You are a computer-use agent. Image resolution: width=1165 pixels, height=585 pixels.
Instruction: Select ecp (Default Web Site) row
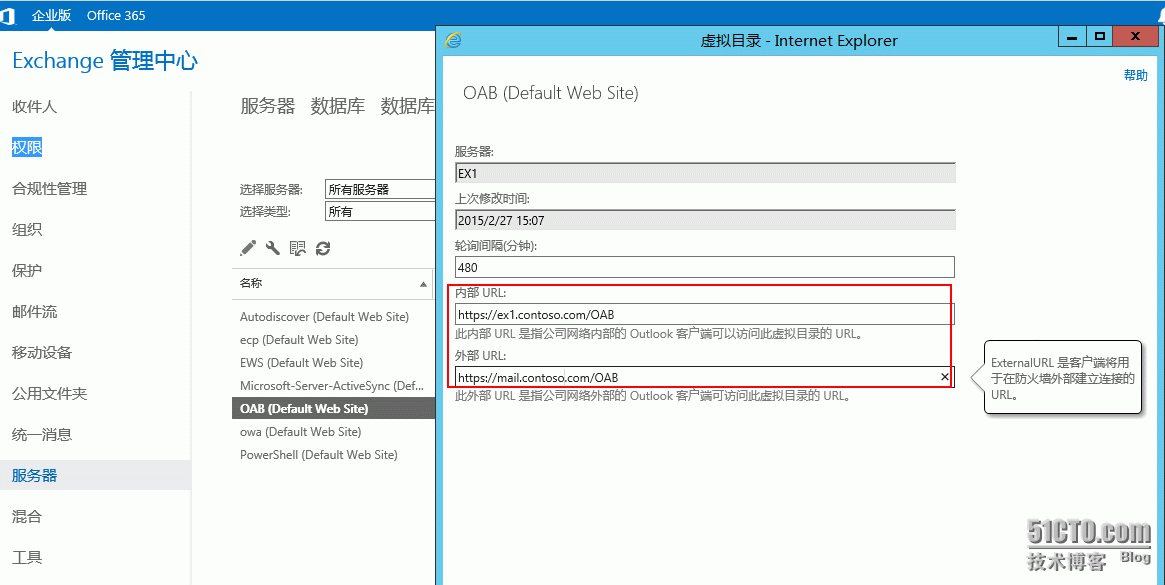click(x=333, y=340)
